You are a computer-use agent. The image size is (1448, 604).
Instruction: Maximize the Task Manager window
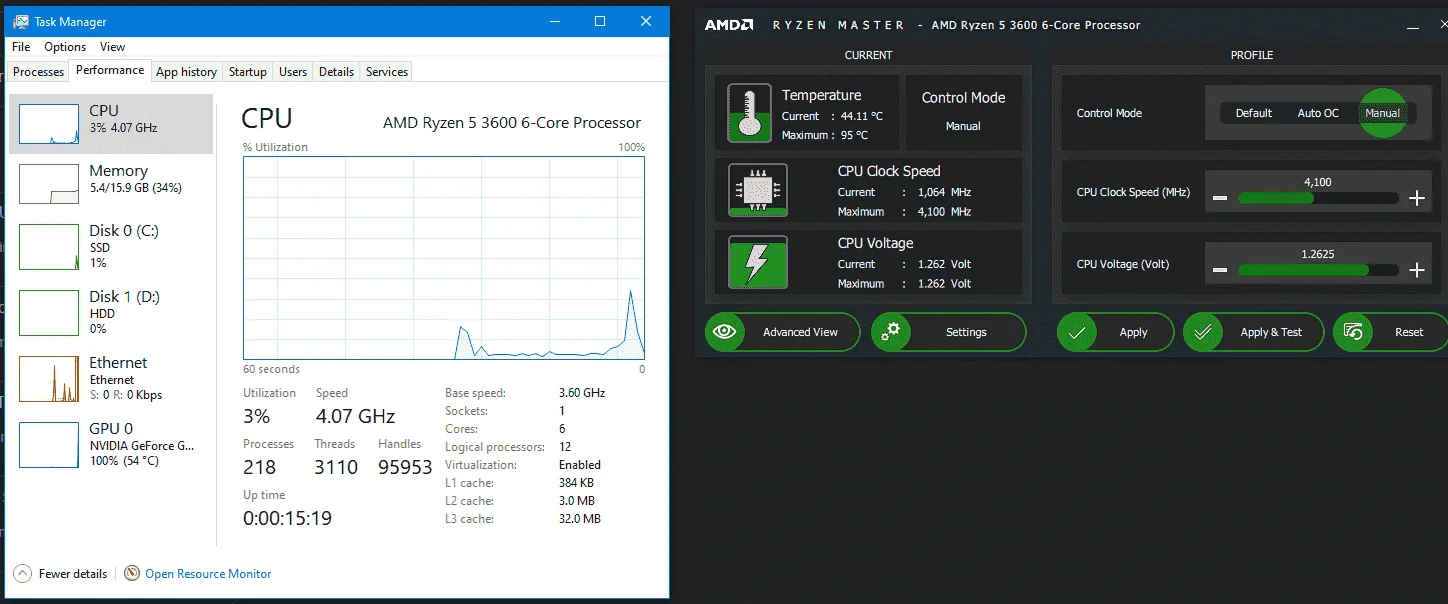click(x=599, y=21)
